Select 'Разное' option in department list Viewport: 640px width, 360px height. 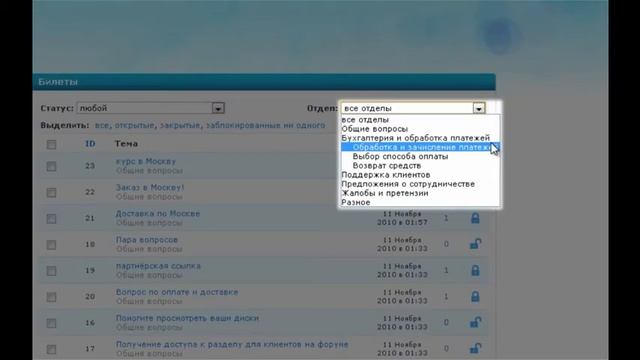420,202
